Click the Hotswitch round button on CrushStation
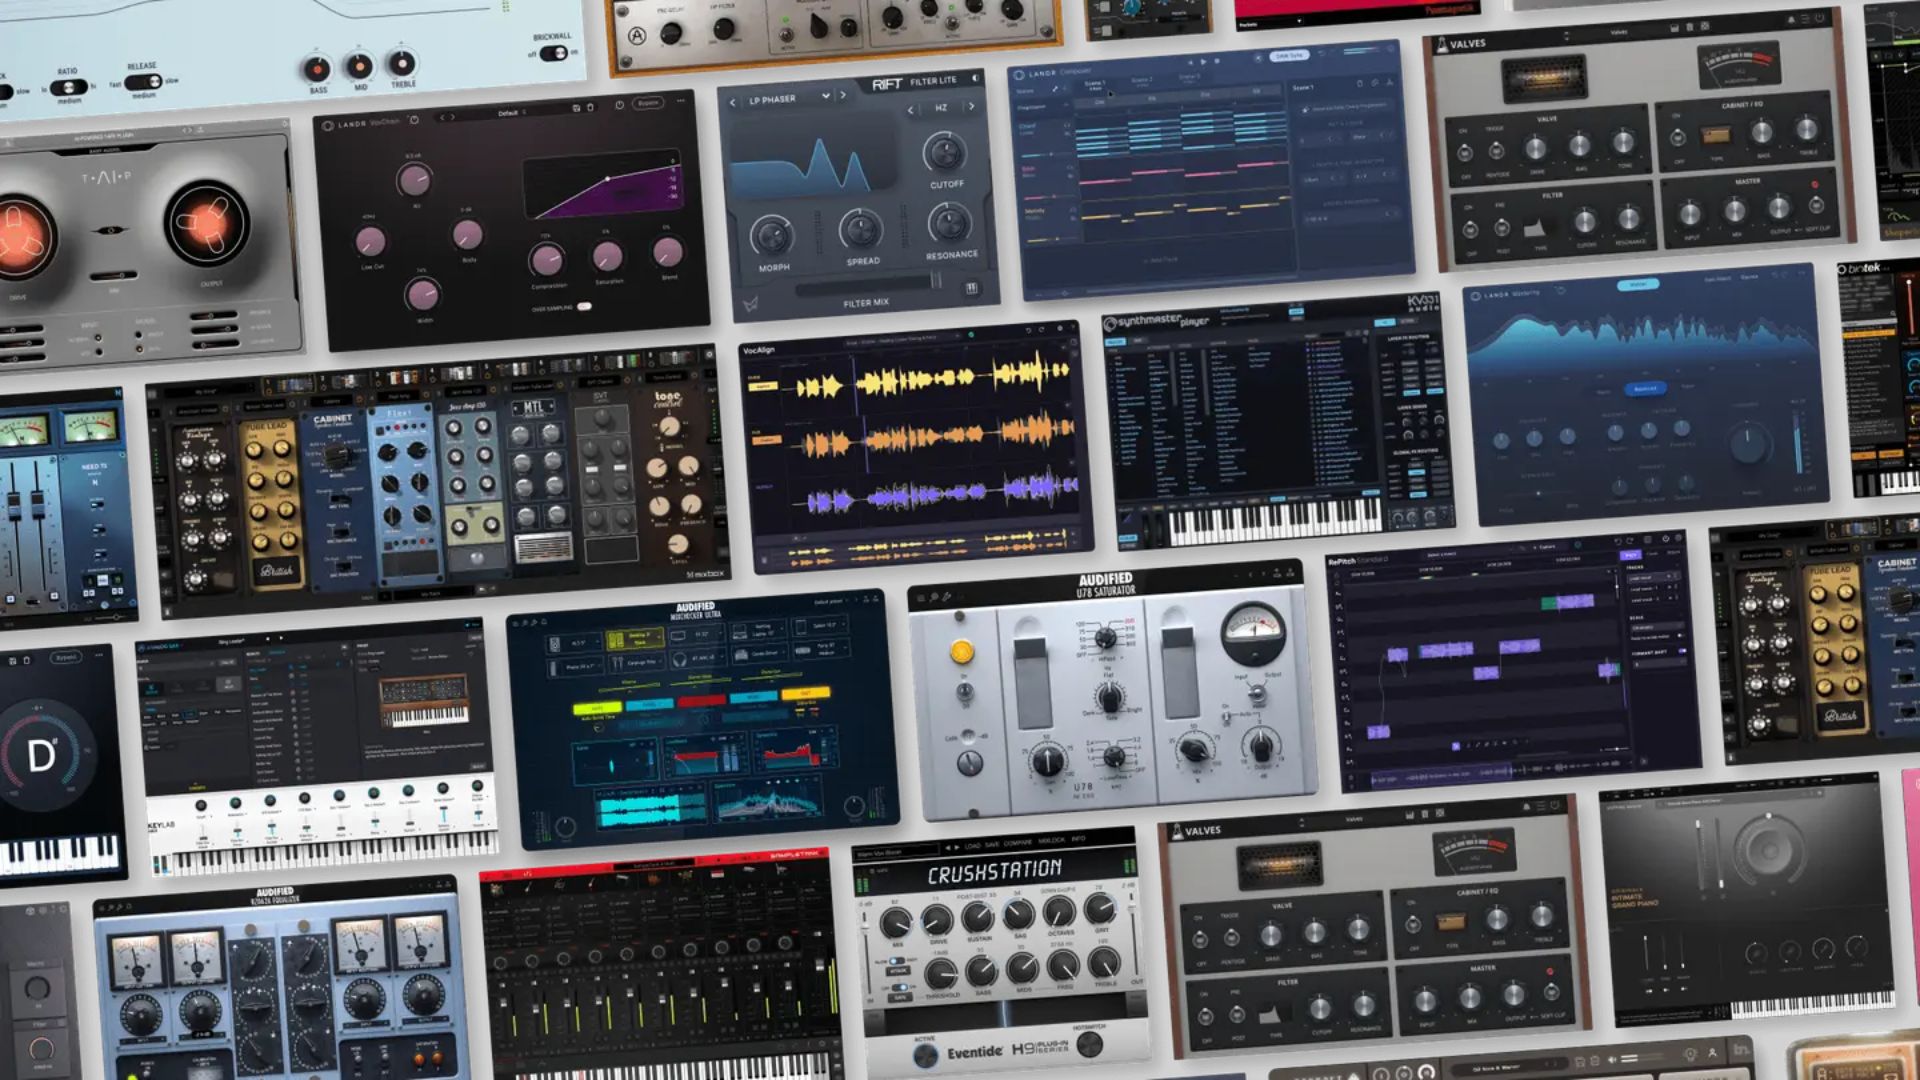The height and width of the screenshot is (1080, 1920). coord(1090,1044)
